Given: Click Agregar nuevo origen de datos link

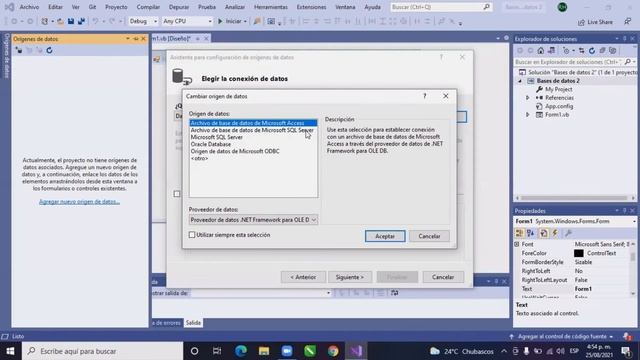Looking at the screenshot, I should click(x=79, y=202).
